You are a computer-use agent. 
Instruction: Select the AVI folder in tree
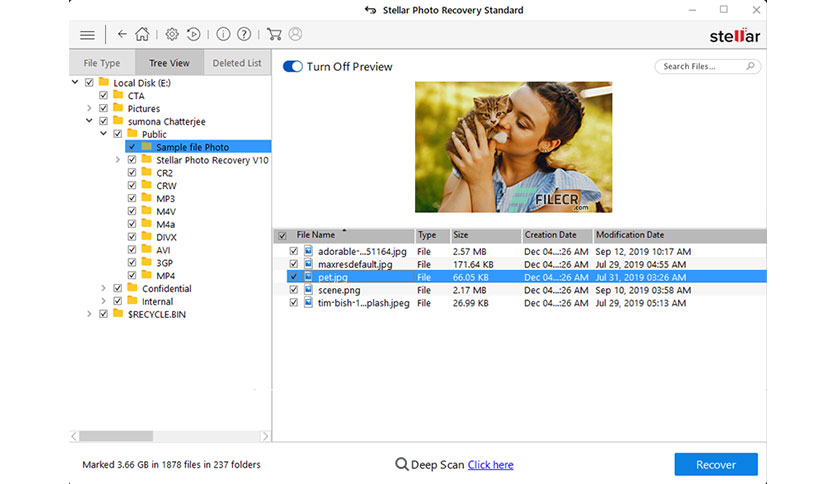coord(163,250)
